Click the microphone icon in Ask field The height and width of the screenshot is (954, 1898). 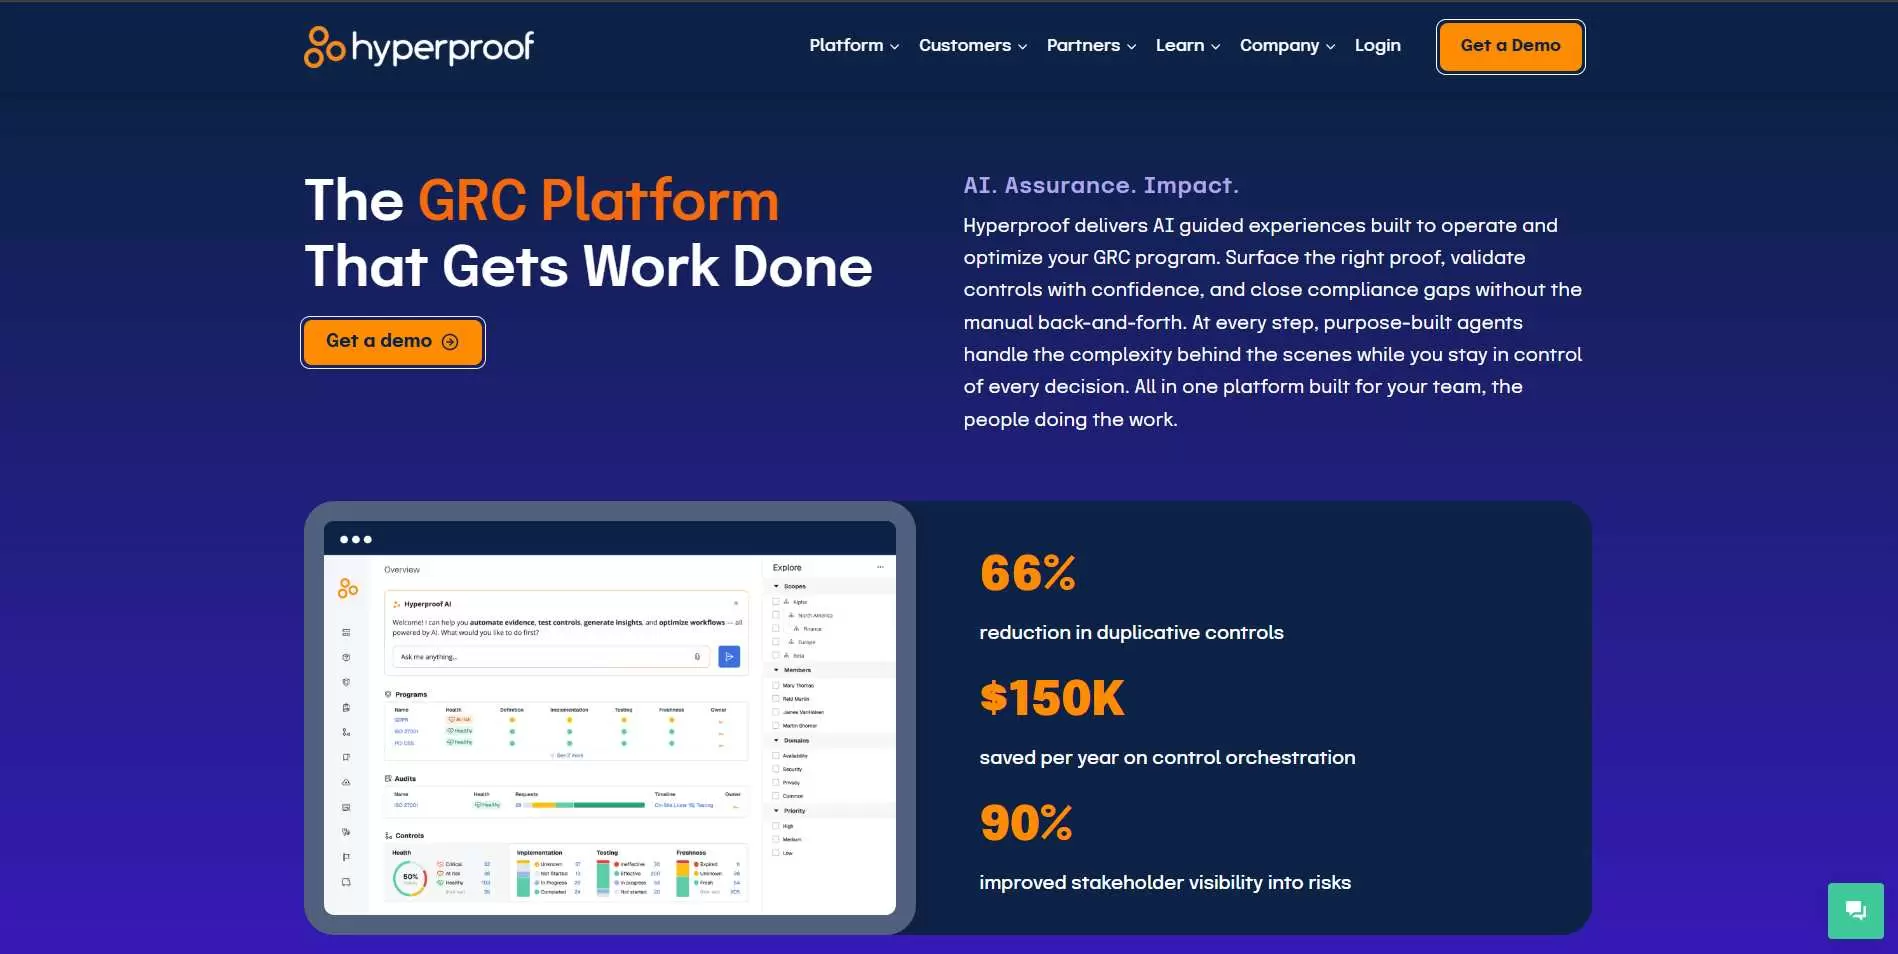pyautogui.click(x=697, y=657)
